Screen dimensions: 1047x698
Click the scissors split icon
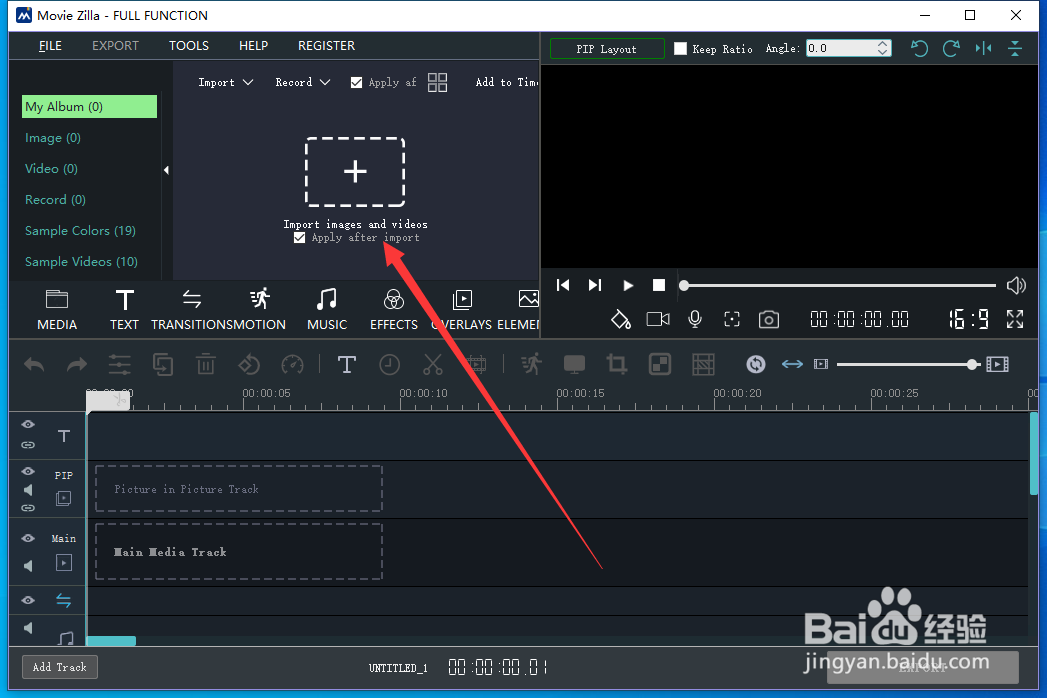coord(433,365)
